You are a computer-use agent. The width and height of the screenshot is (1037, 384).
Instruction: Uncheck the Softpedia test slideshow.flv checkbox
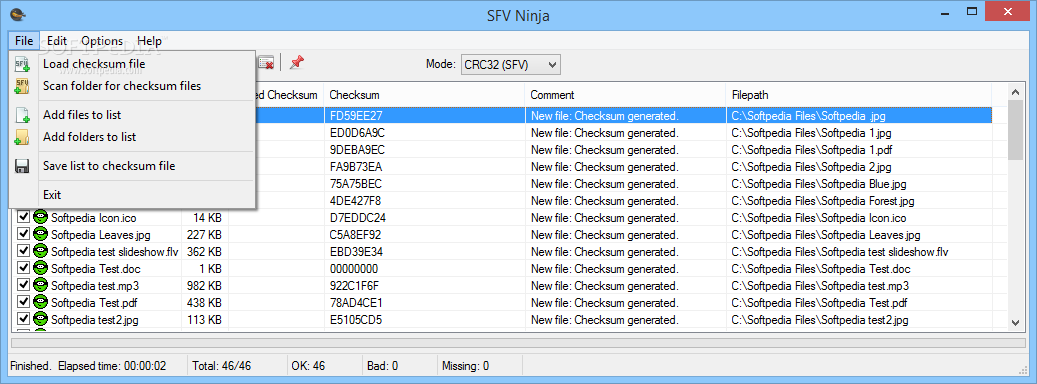click(24, 251)
